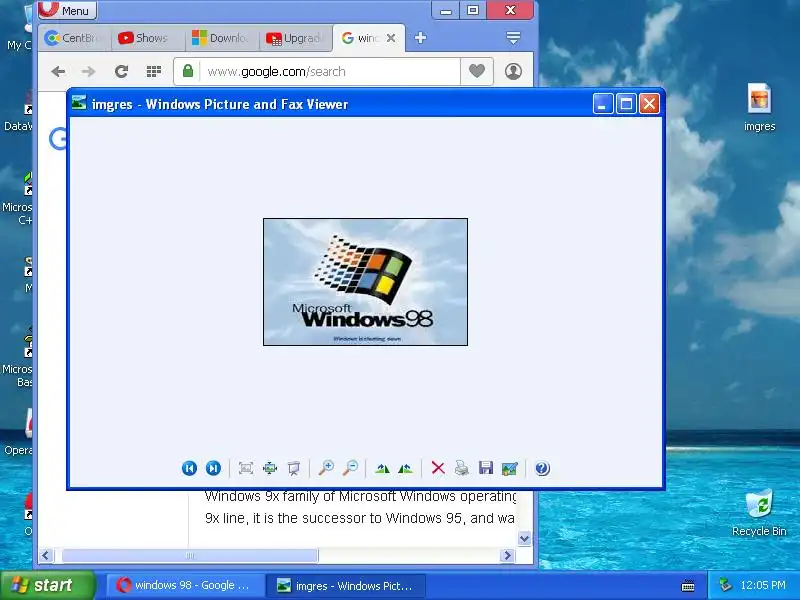Viewport: 800px width, 600px height.
Task: Rotate image counterclockwise
Action: (406, 468)
